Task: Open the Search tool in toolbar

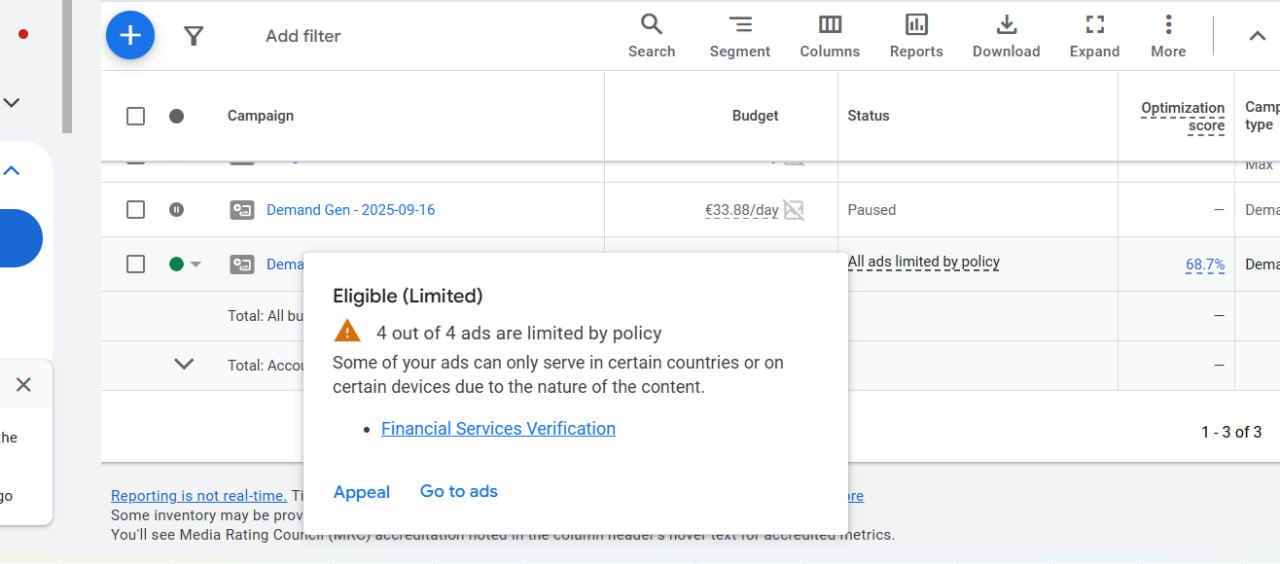Action: pos(651,36)
